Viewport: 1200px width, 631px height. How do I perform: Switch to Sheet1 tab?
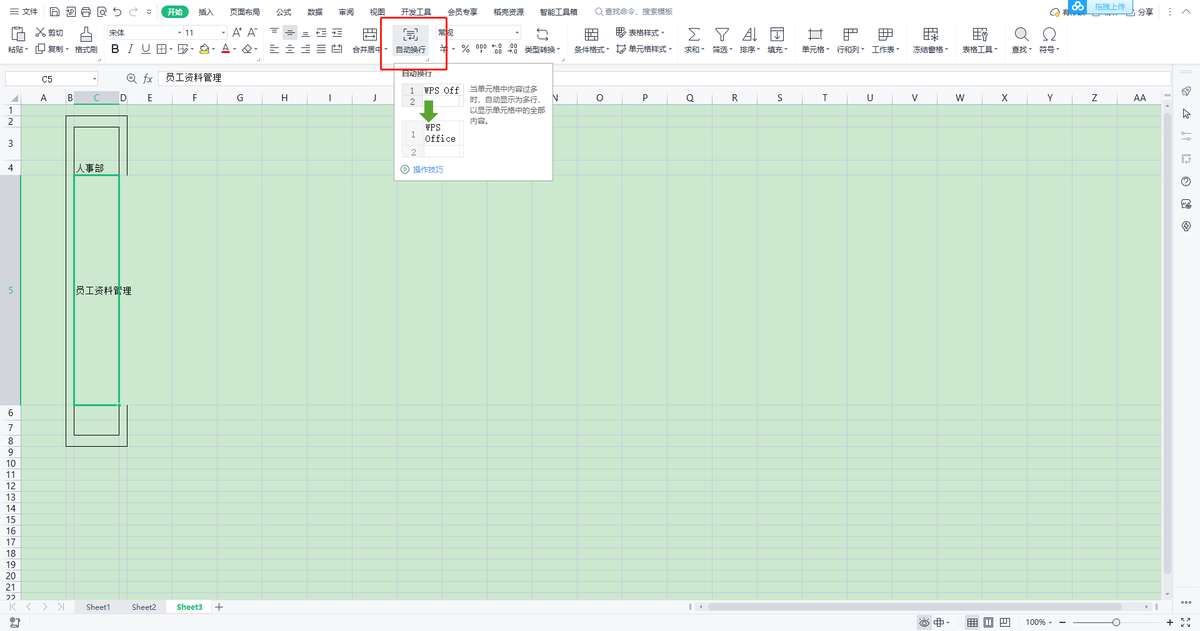point(98,607)
